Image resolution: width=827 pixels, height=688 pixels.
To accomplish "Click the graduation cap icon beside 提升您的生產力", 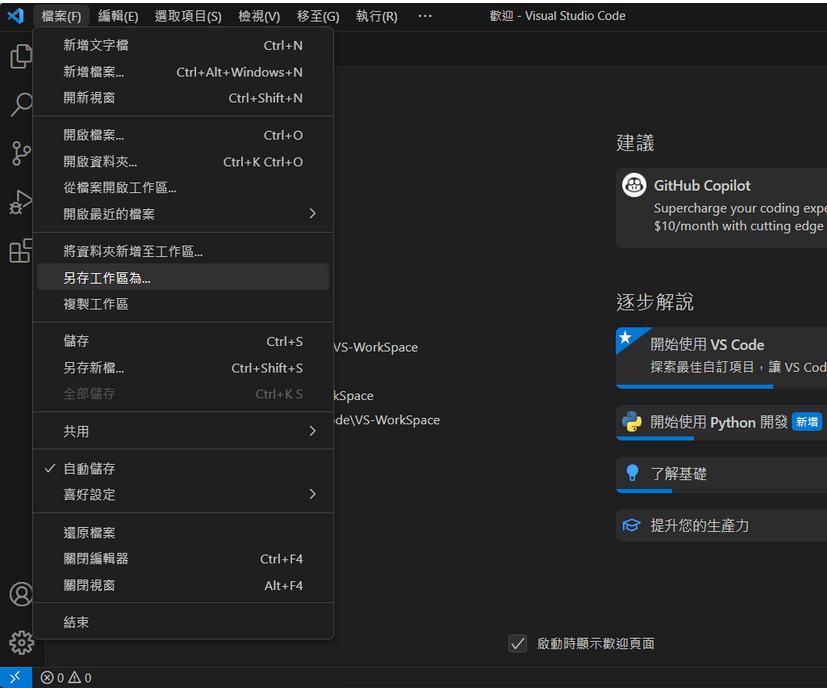I will point(631,525).
